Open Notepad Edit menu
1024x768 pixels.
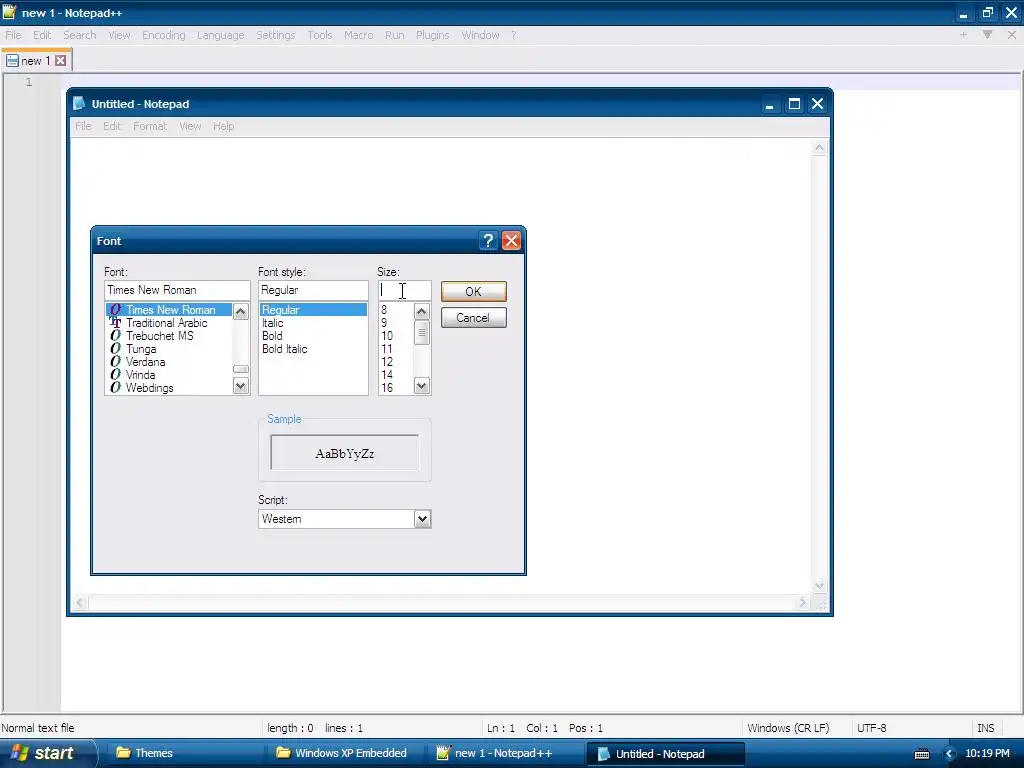[x=112, y=126]
